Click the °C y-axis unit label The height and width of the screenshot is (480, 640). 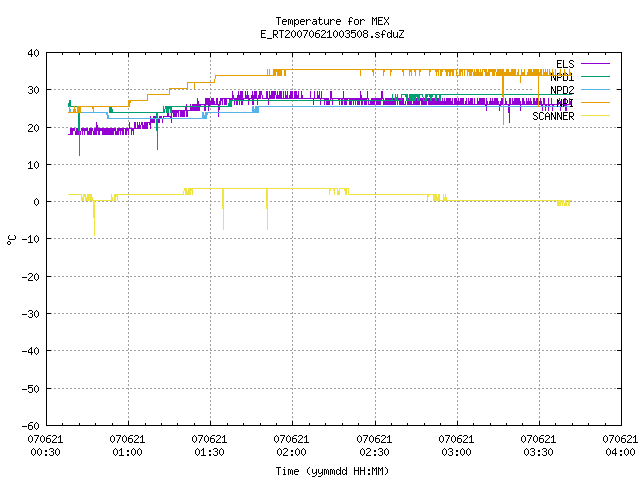tap(11, 240)
